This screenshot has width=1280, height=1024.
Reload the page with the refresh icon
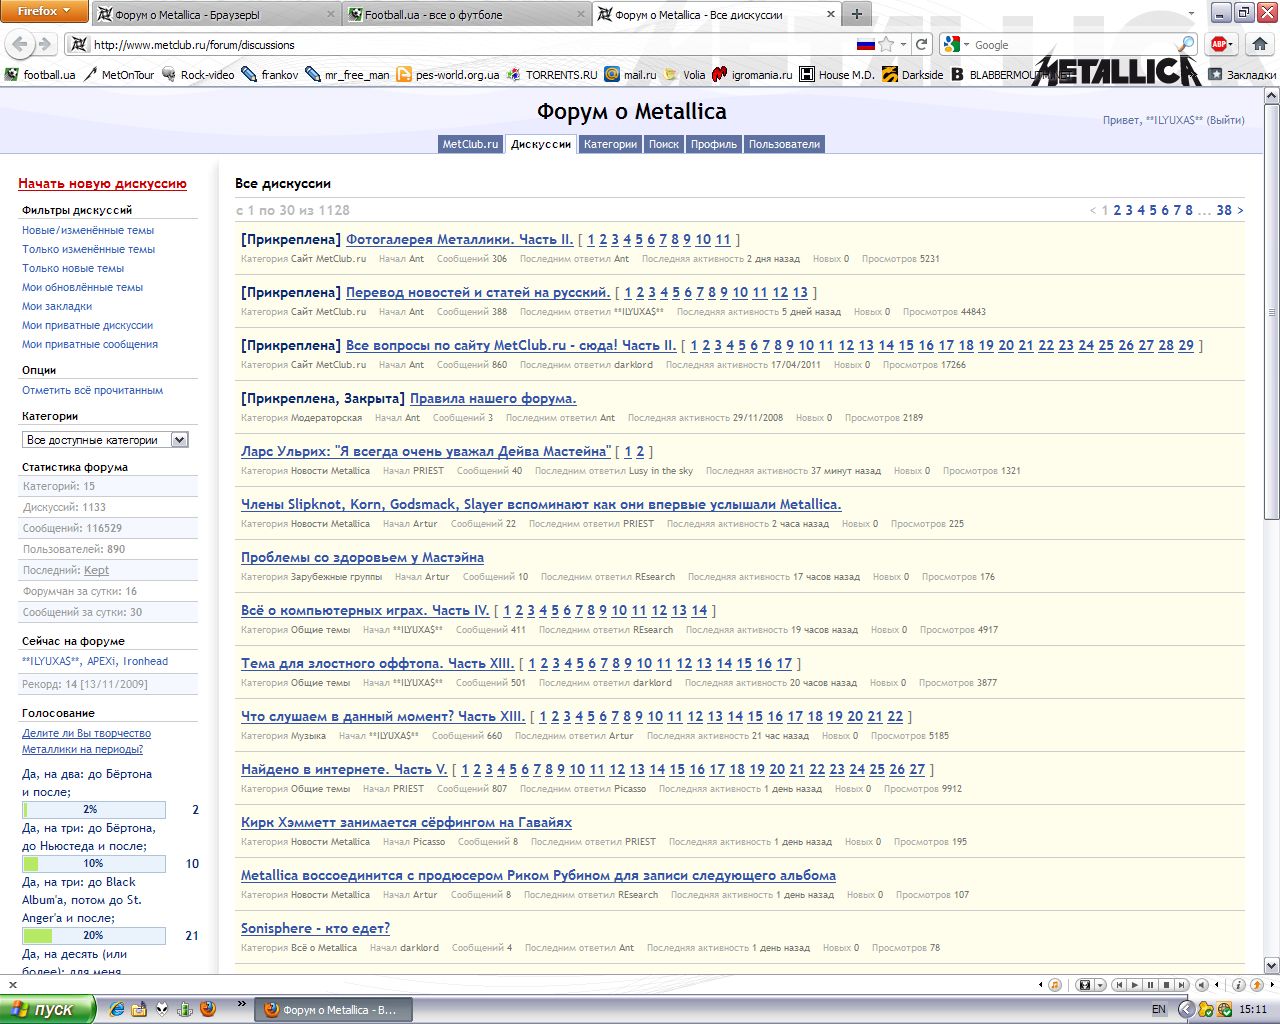[922, 45]
